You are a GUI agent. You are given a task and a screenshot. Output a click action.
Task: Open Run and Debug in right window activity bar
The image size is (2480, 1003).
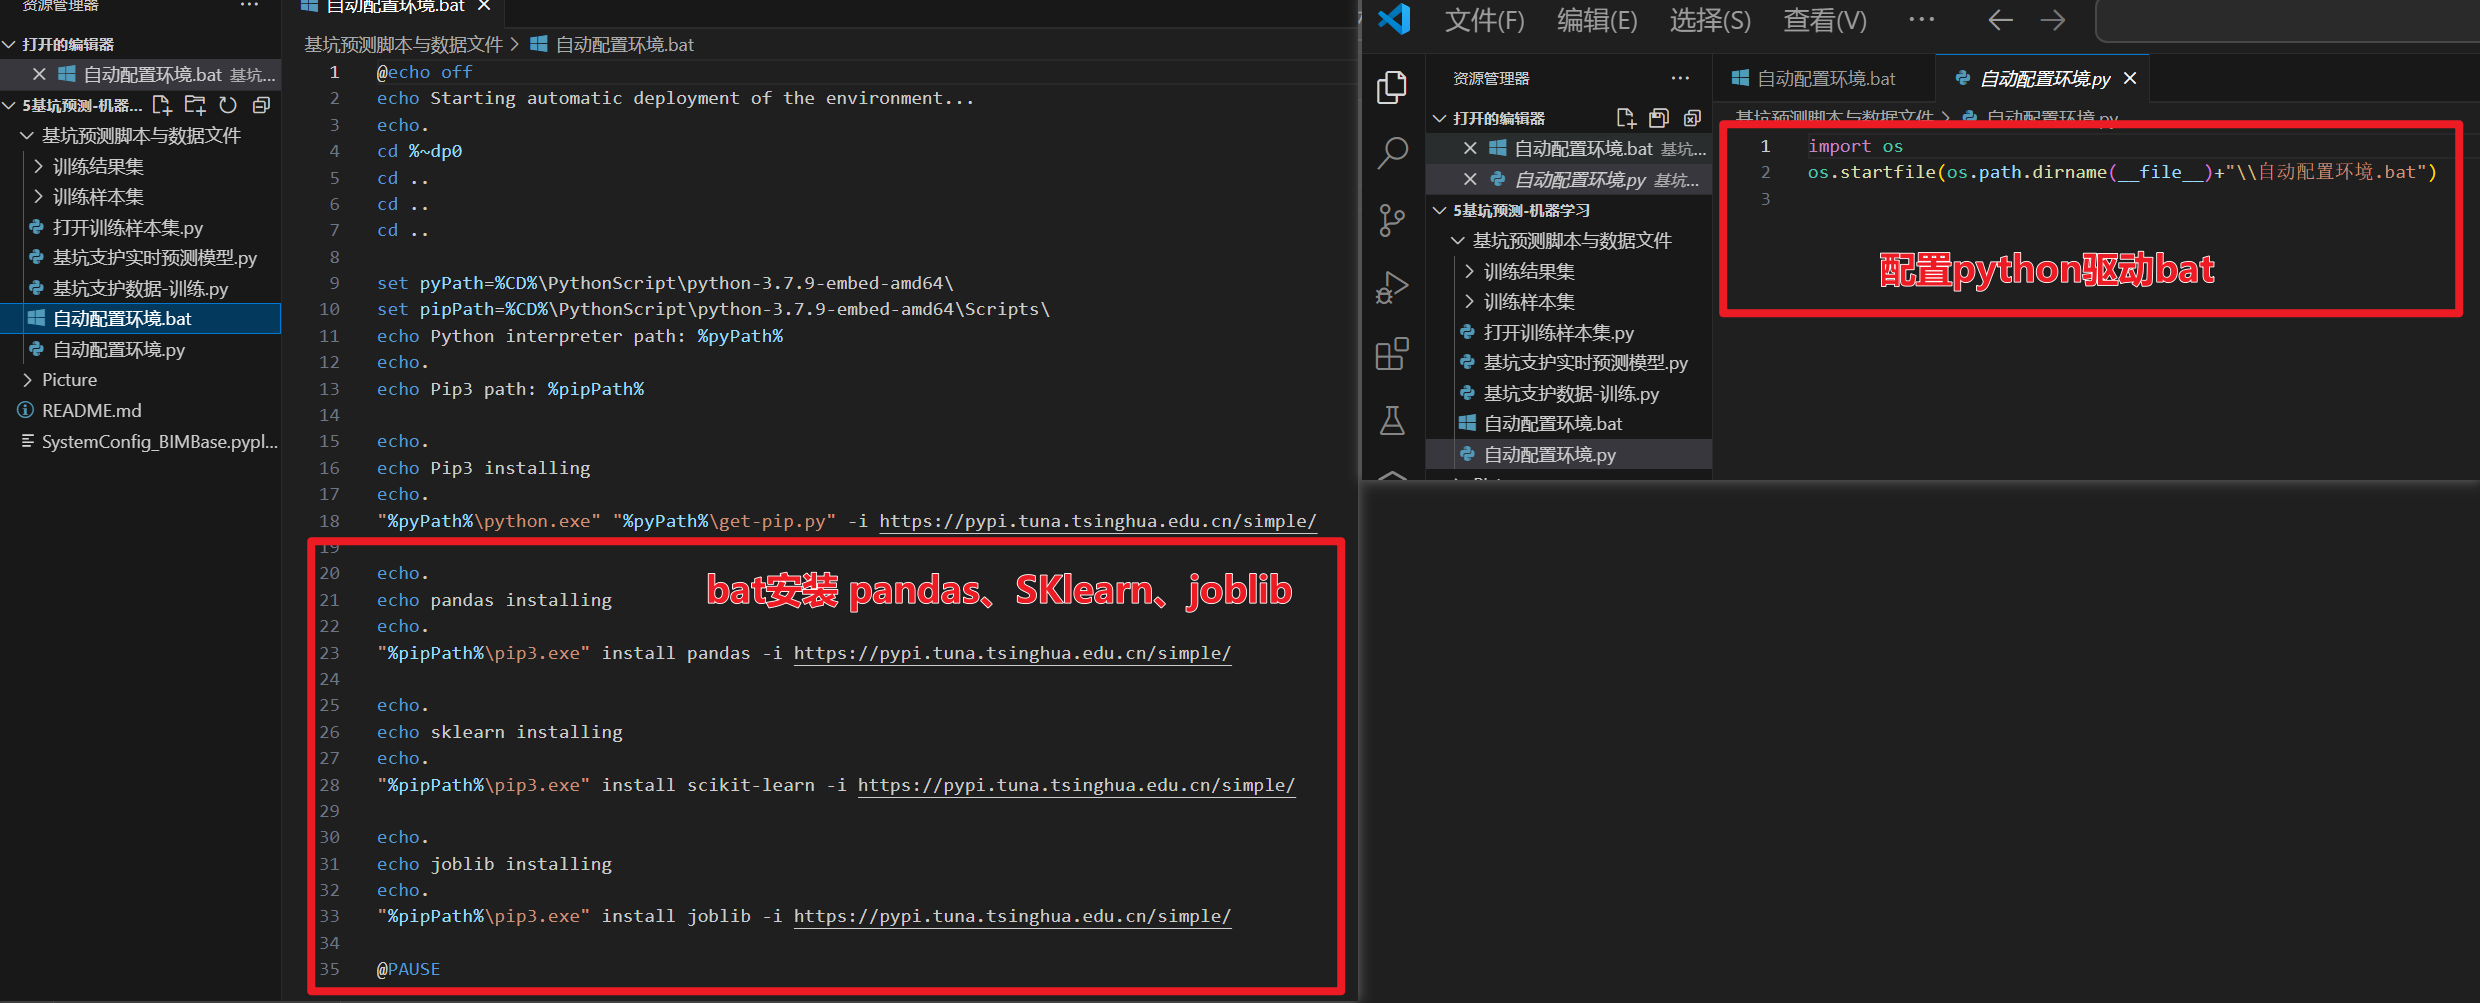(x=1392, y=287)
